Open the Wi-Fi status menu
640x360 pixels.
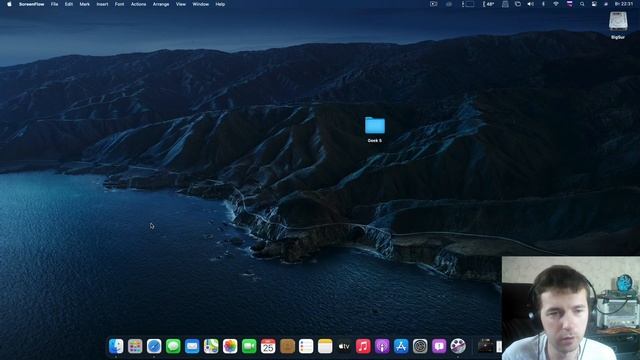pos(556,4)
